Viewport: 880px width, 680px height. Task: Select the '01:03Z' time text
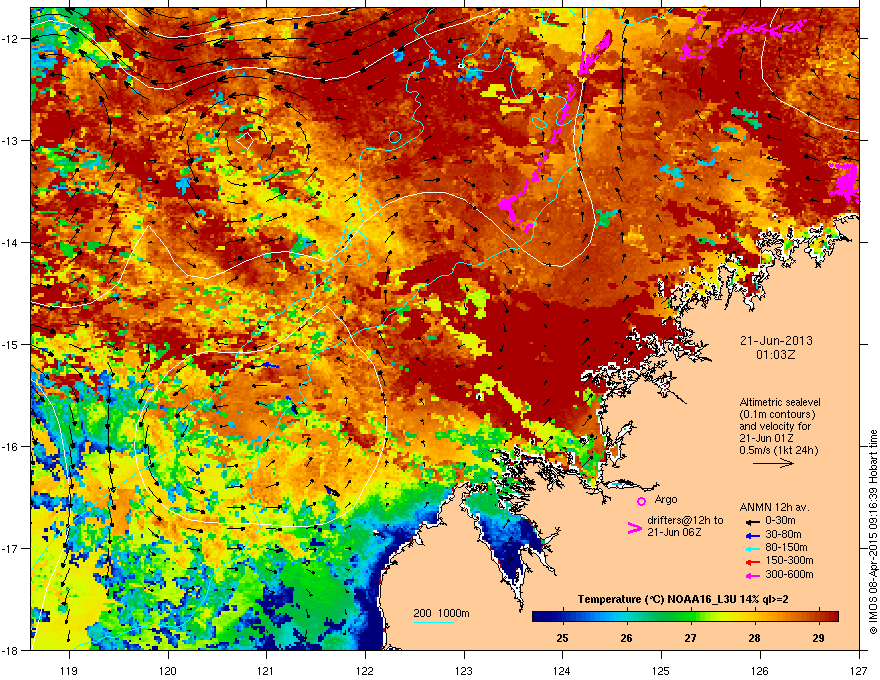click(x=776, y=355)
